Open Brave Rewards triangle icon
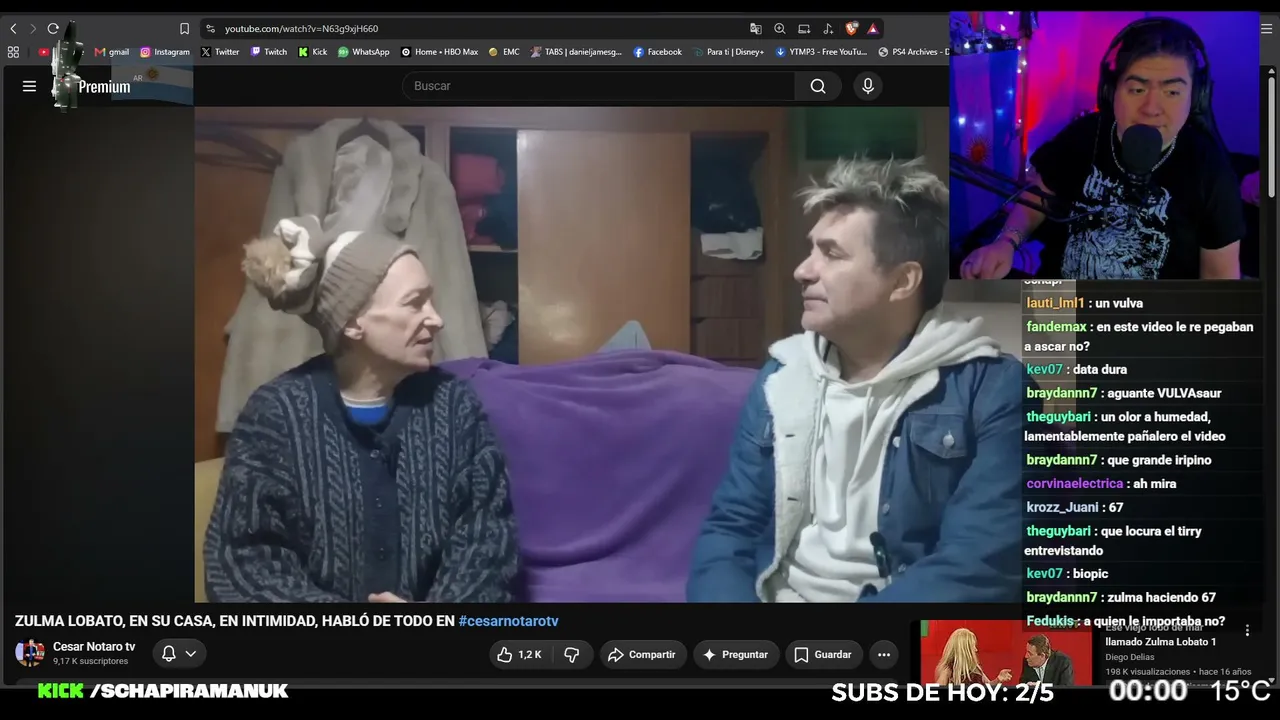1280x720 pixels. click(873, 29)
